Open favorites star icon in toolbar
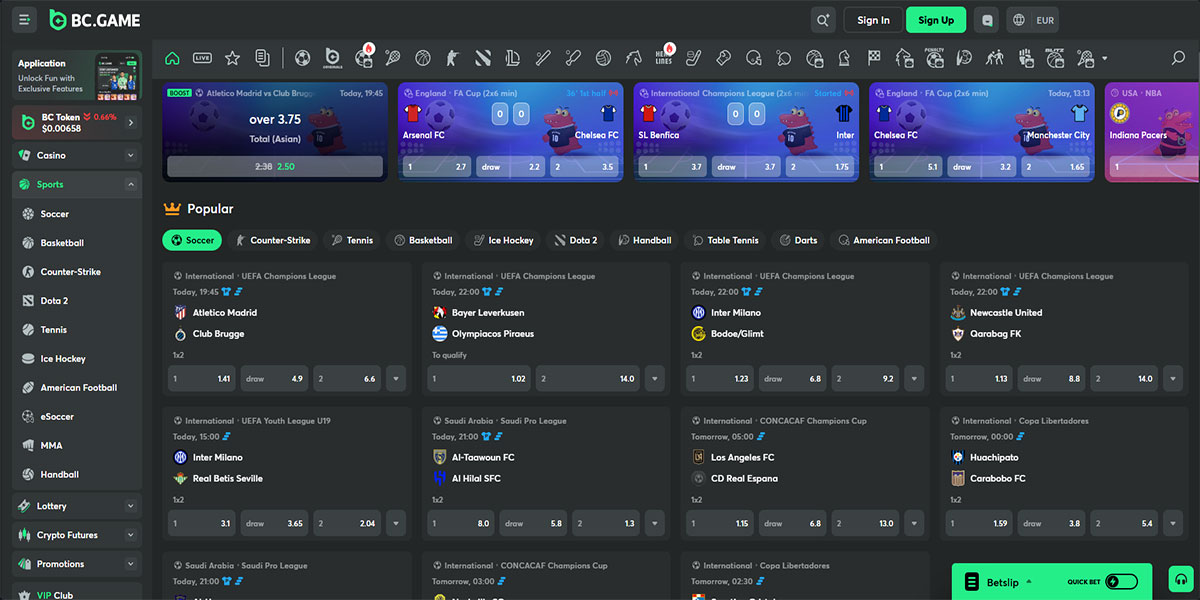The width and height of the screenshot is (1200, 600). pos(232,58)
